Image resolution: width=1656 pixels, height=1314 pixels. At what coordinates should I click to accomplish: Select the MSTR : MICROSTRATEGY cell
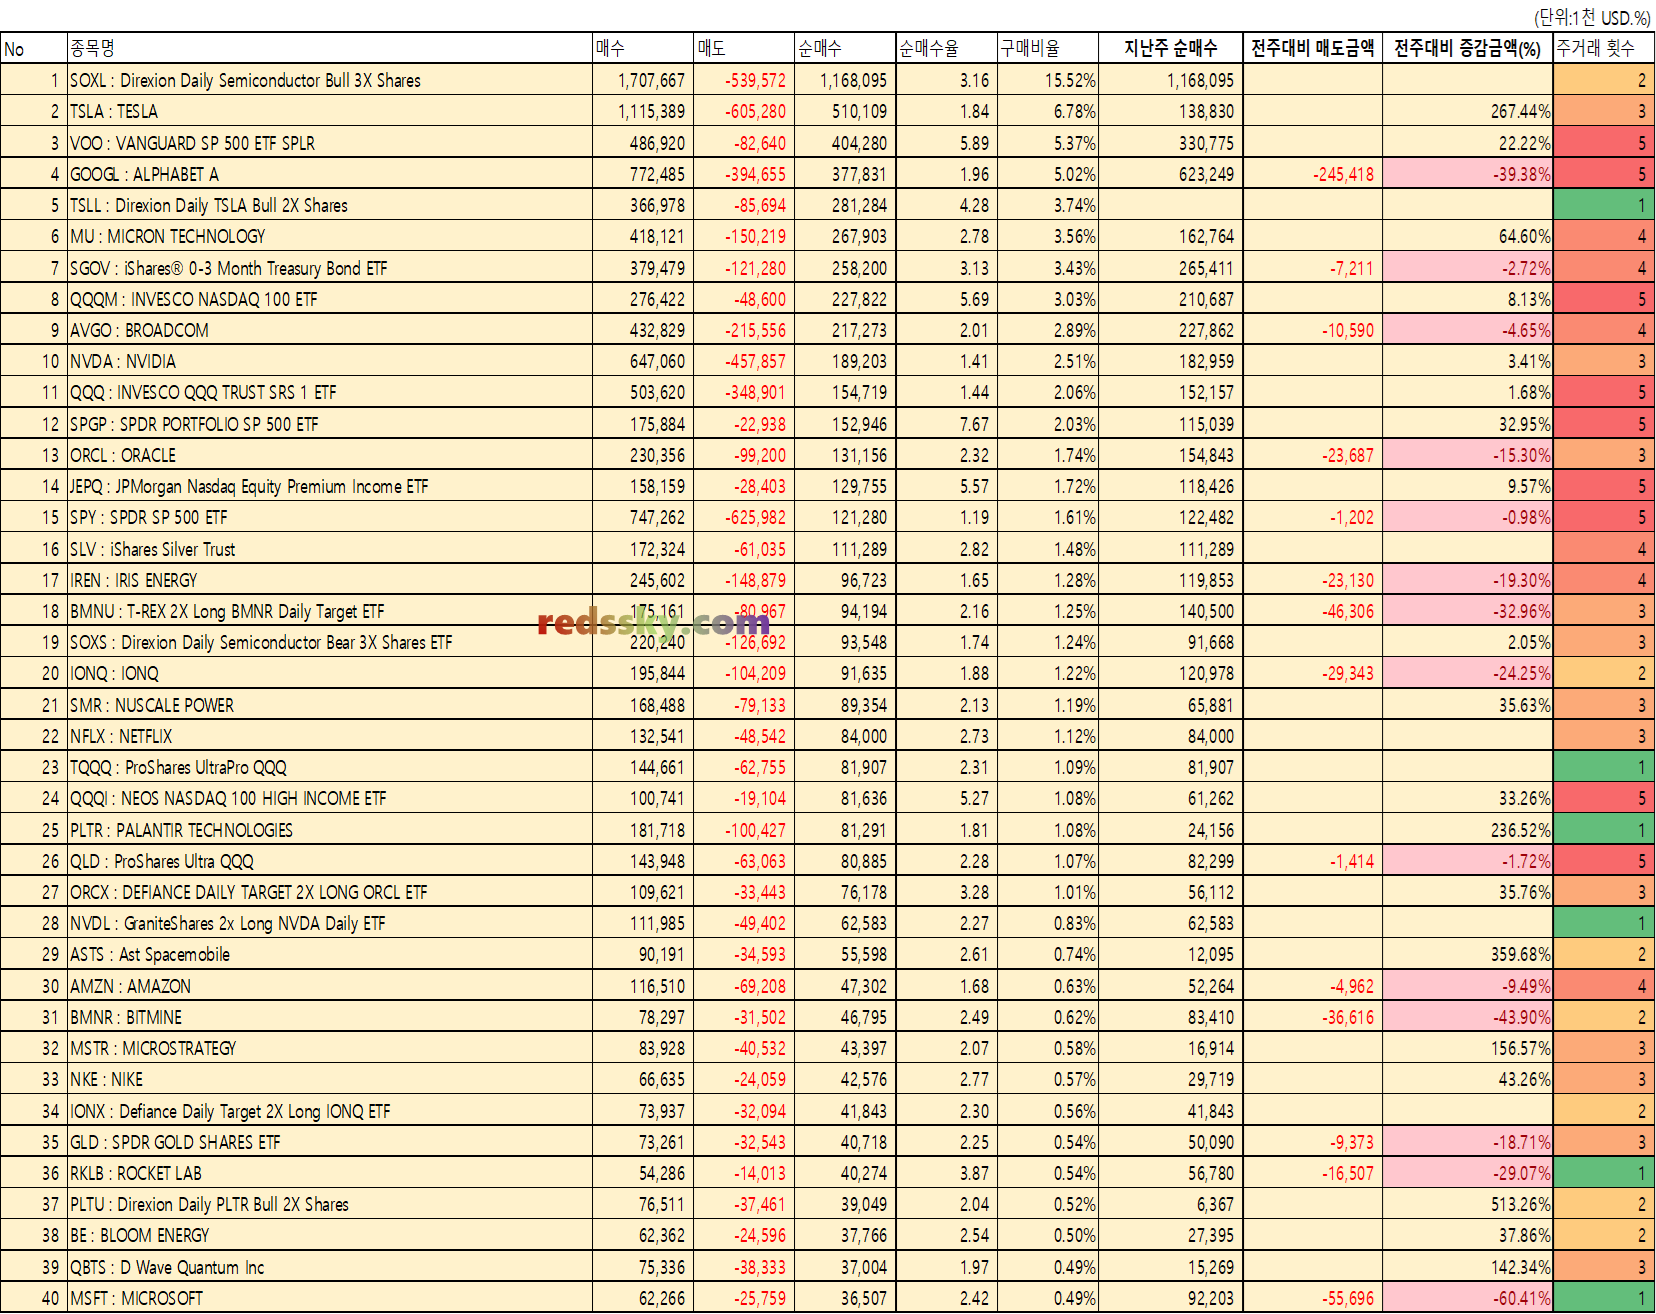[x=330, y=1048]
